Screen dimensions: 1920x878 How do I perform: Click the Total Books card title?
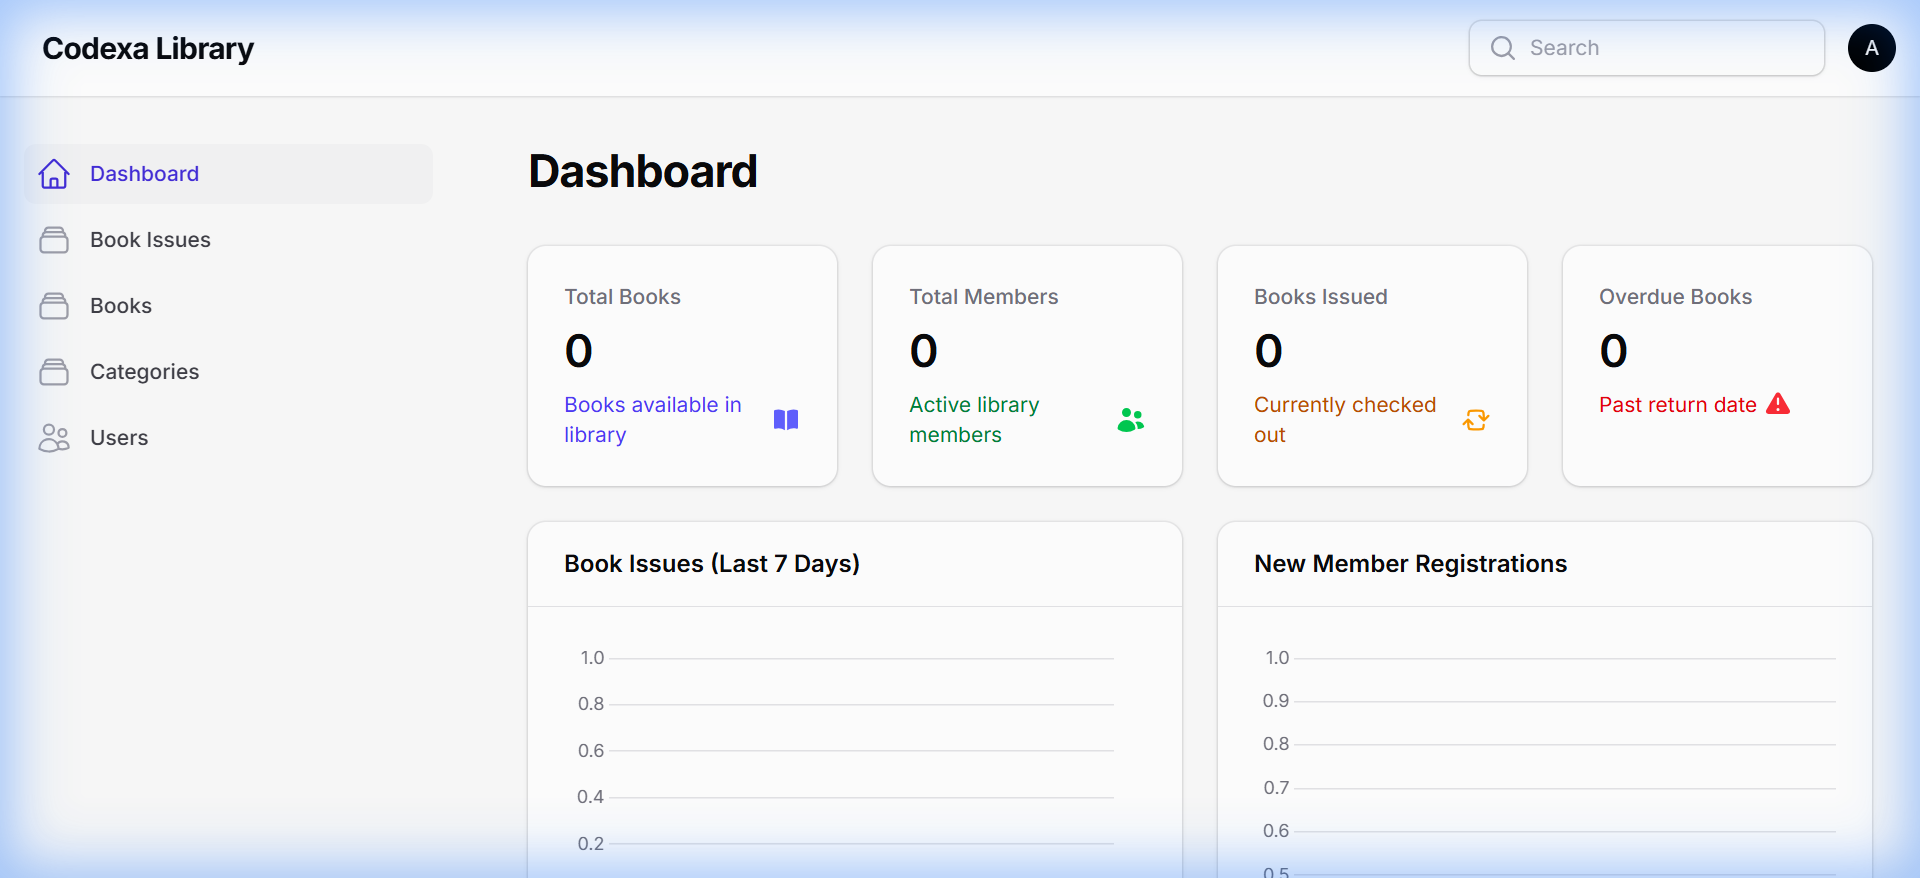[x=622, y=297]
